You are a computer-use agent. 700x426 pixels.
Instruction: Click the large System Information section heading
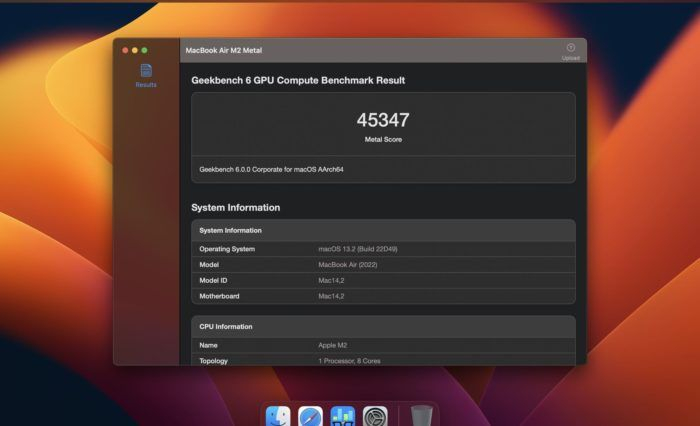point(236,208)
